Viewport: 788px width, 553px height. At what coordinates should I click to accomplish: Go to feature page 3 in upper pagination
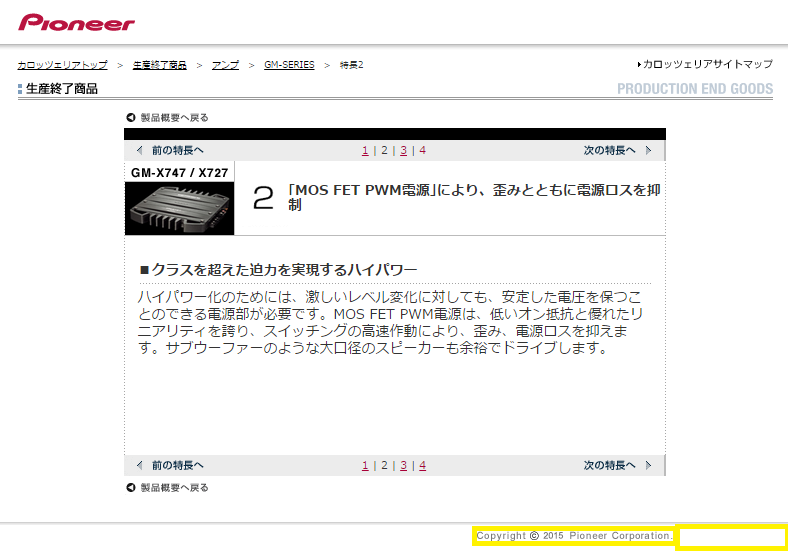pos(403,151)
